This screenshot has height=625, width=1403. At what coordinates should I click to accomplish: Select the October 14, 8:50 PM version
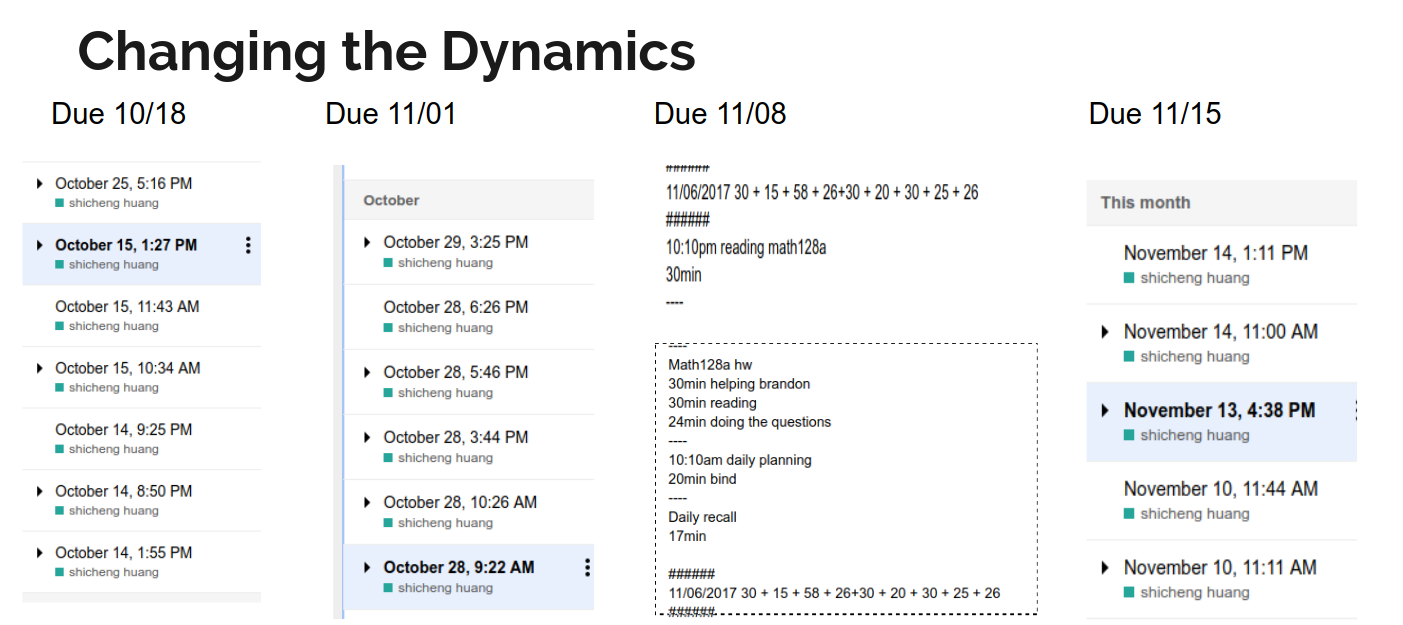click(141, 500)
